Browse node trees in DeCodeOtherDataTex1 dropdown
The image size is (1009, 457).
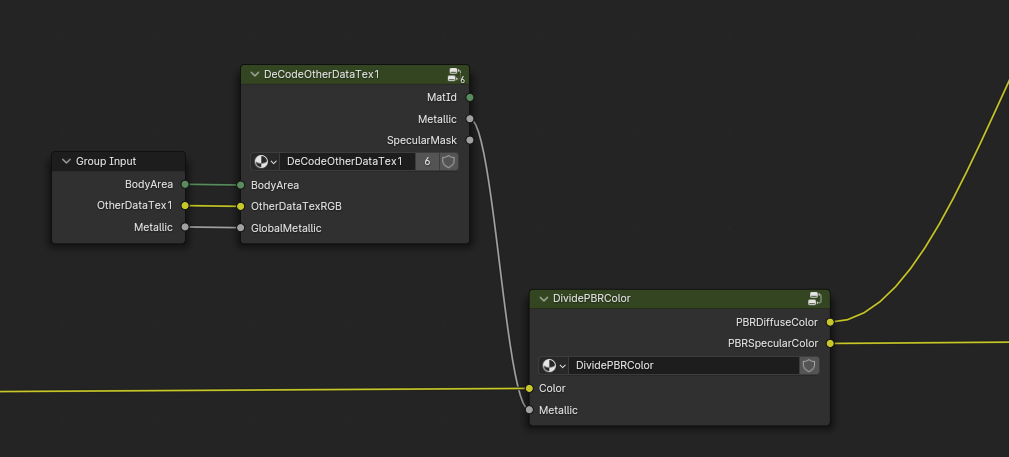click(265, 162)
